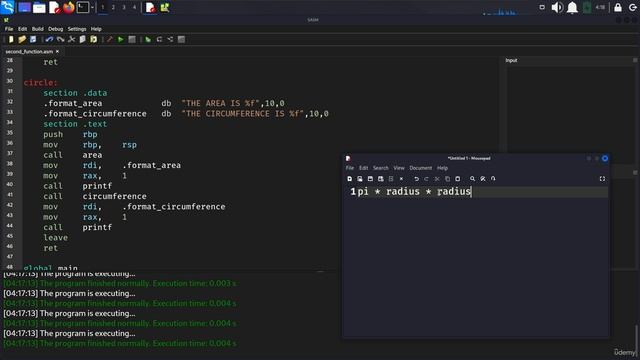Click the Step over debug icon

coord(159,39)
